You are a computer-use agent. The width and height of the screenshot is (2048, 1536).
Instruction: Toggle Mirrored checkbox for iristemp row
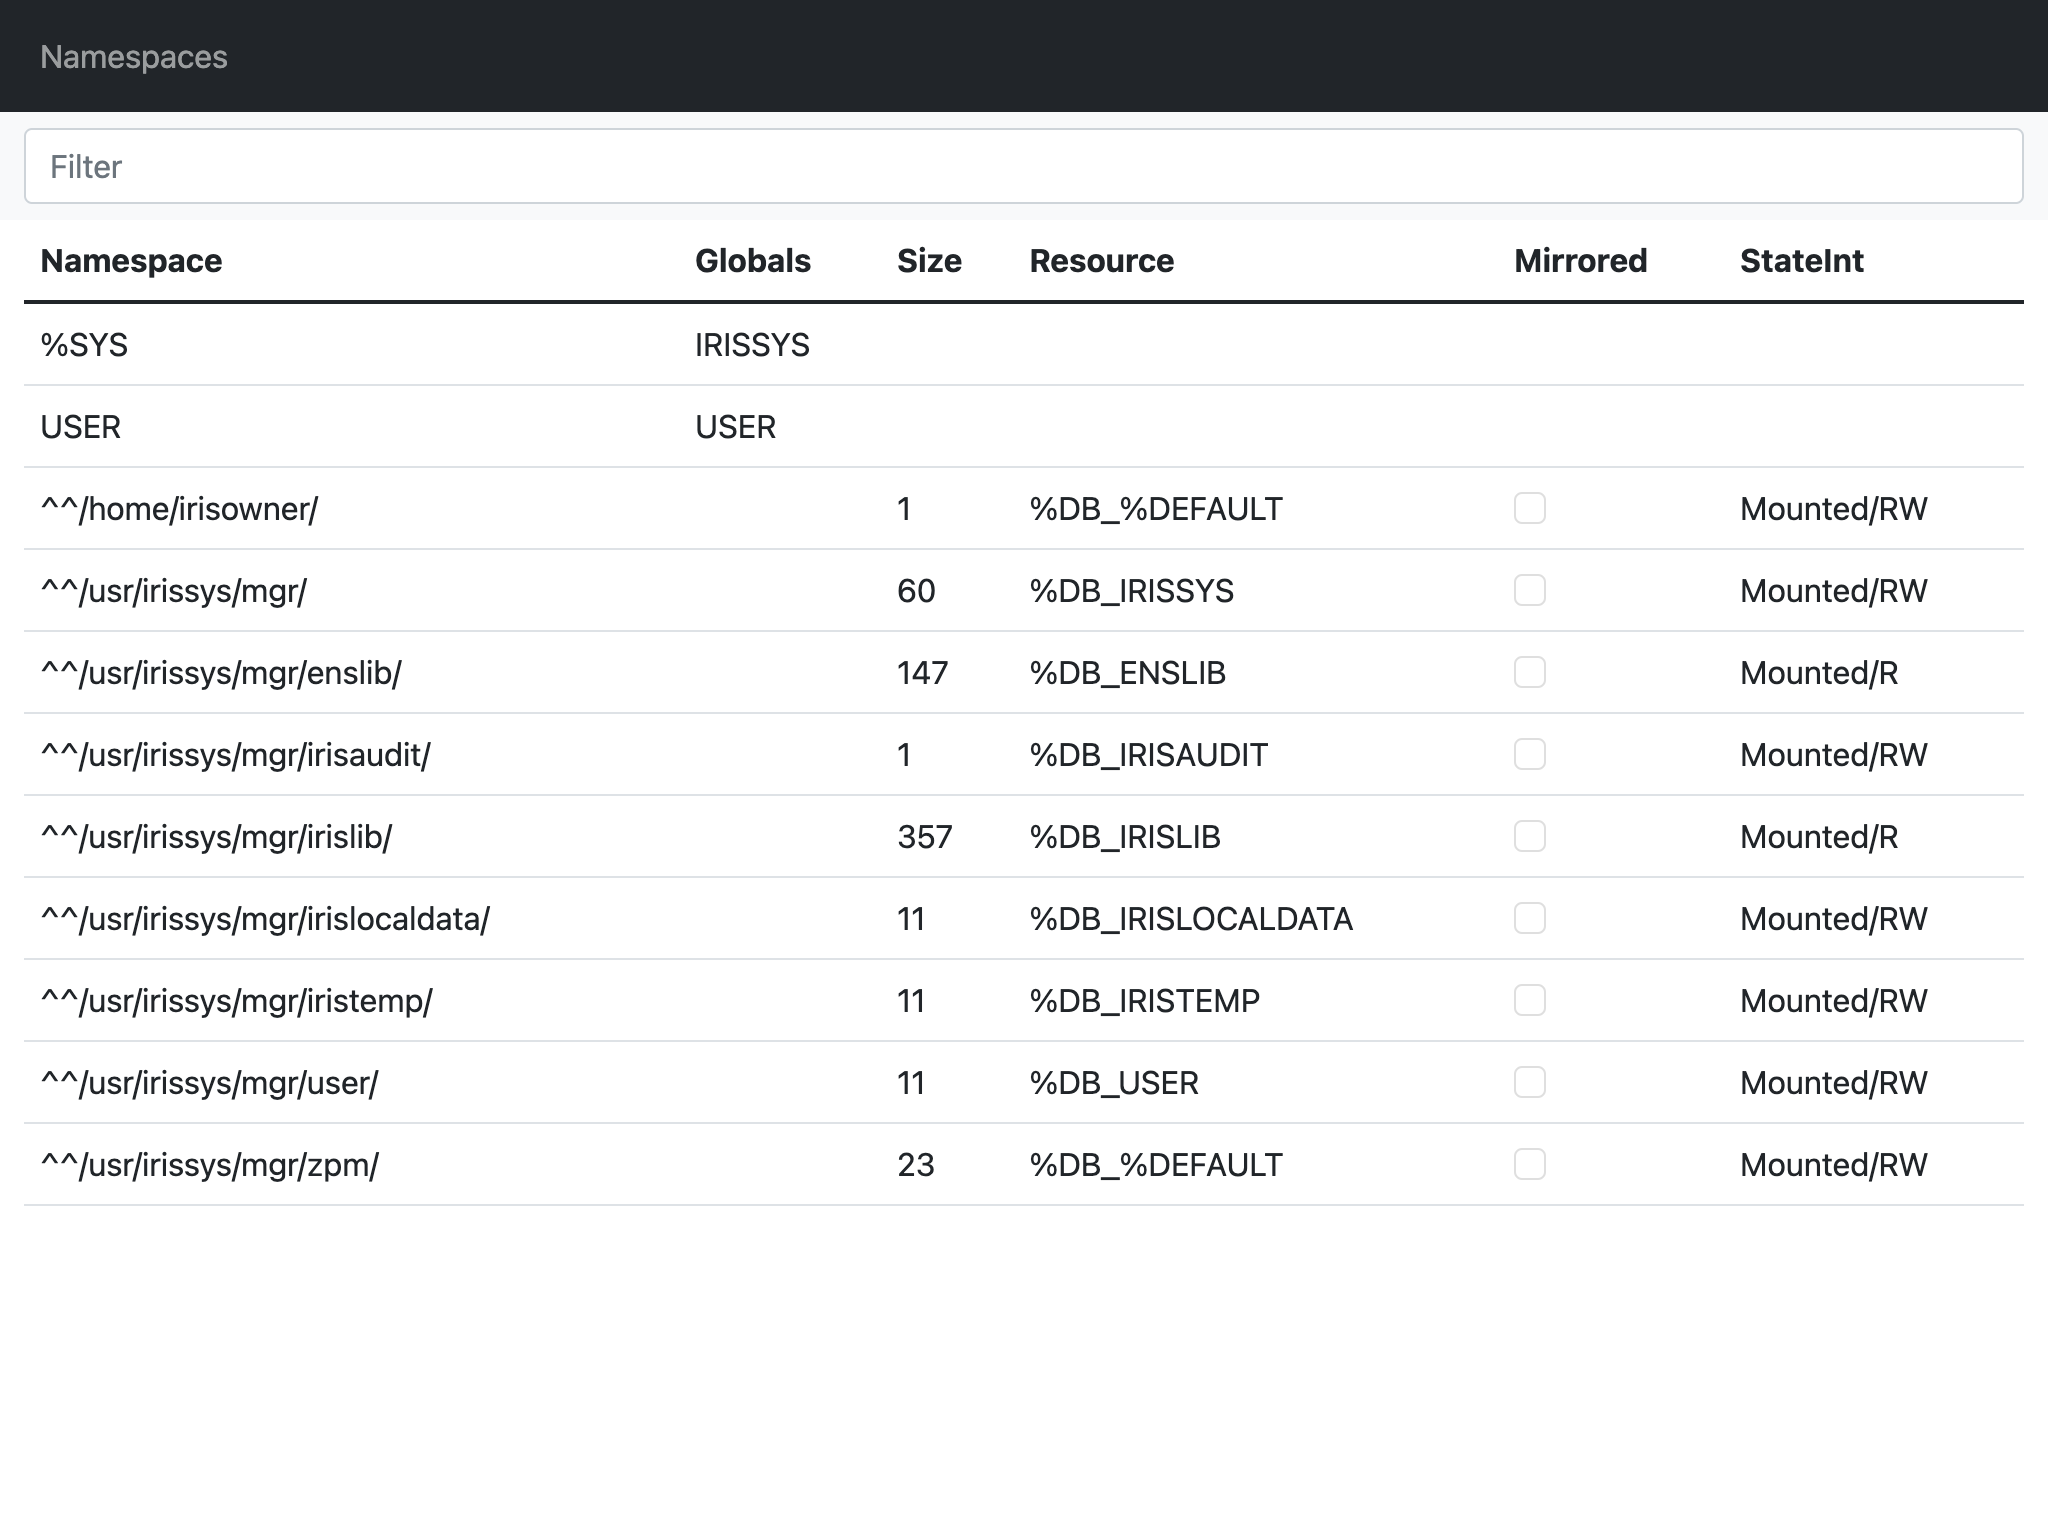point(1529,1000)
